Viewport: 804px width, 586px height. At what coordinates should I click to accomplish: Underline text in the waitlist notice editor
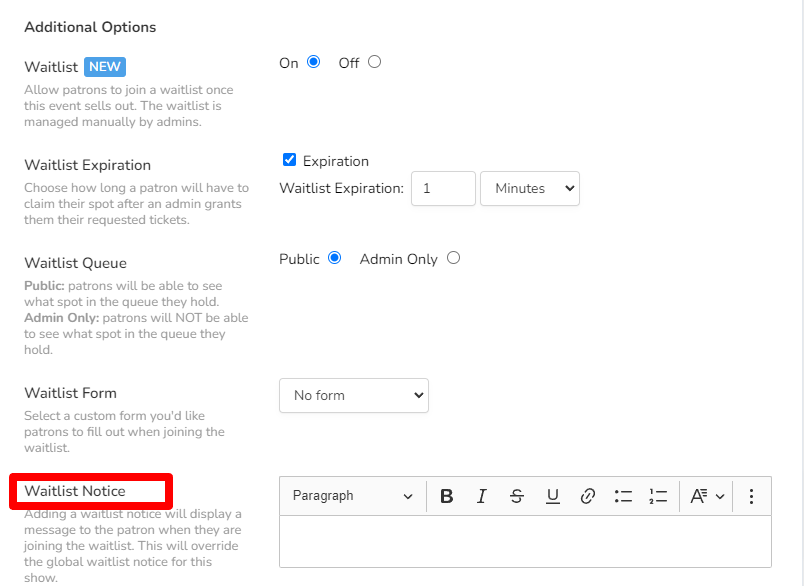[552, 495]
